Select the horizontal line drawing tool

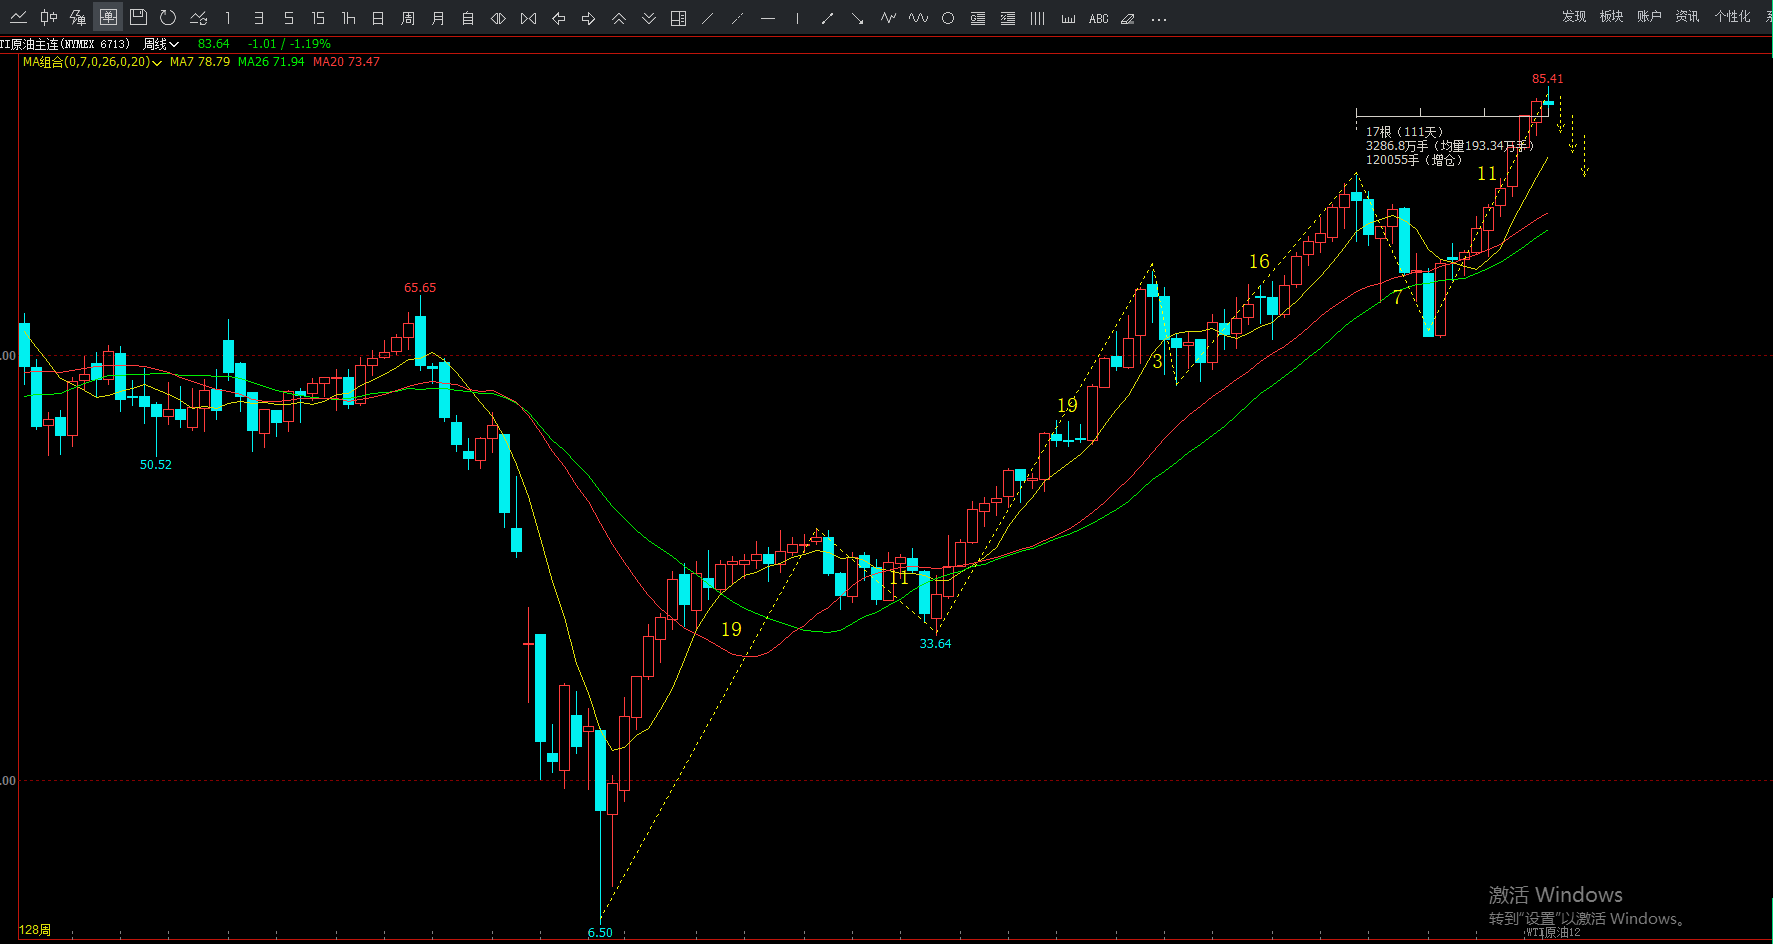coord(767,18)
